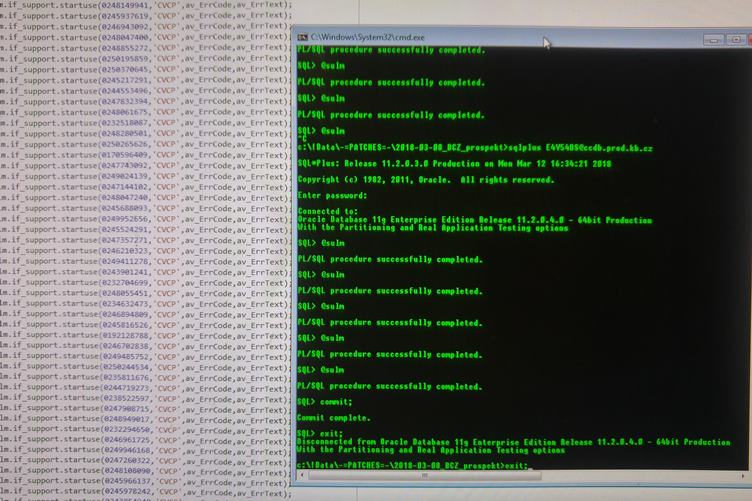Viewport: 752px width, 501px height.
Task: Click the final prompt ending with 'prospekt>exit;'
Action: (412, 466)
